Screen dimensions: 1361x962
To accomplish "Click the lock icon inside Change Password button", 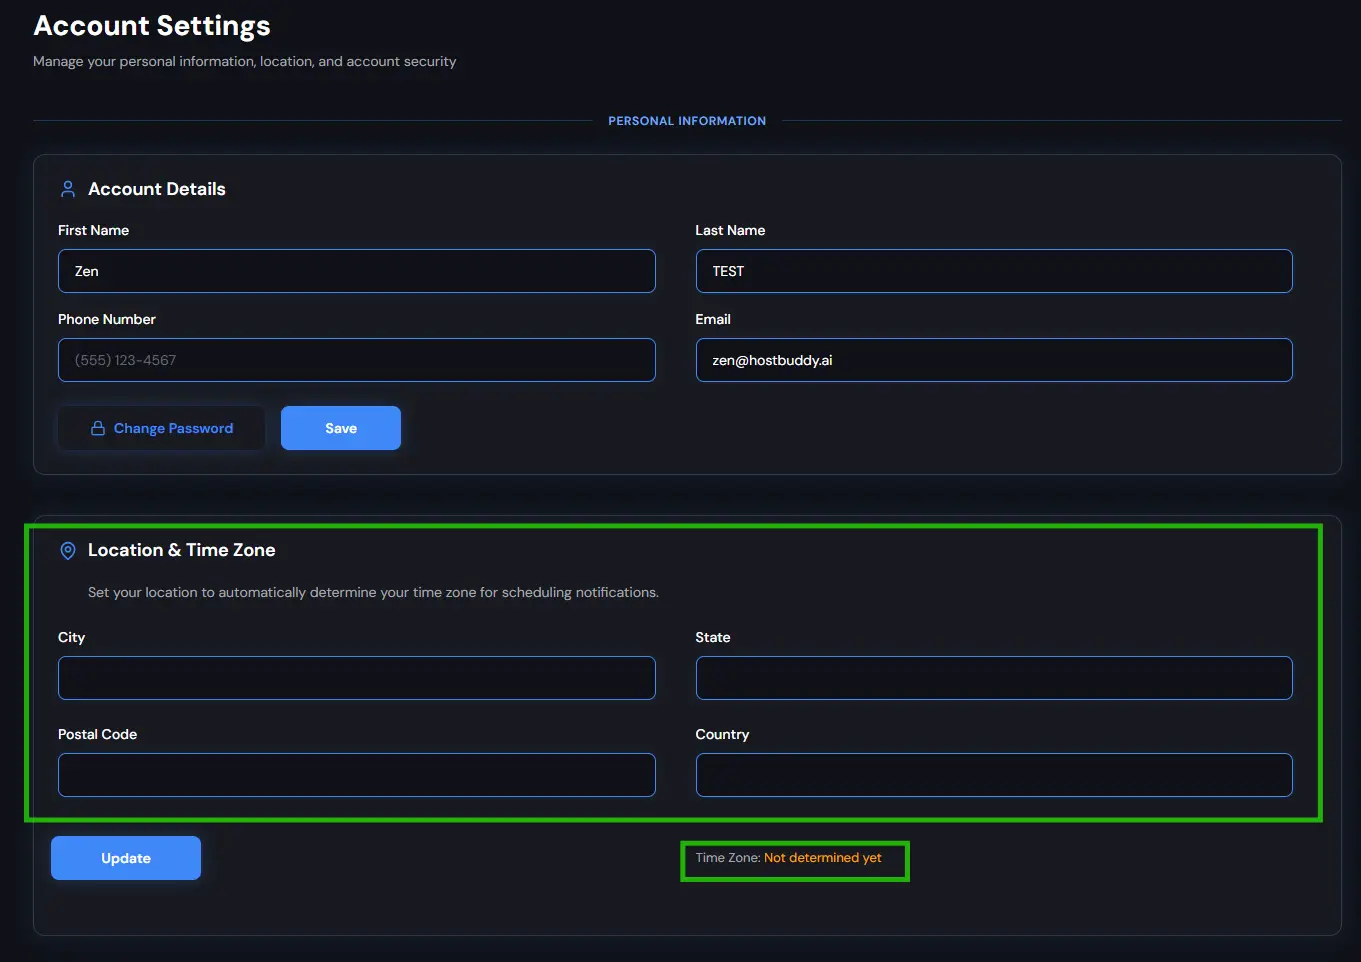I will tap(97, 427).
